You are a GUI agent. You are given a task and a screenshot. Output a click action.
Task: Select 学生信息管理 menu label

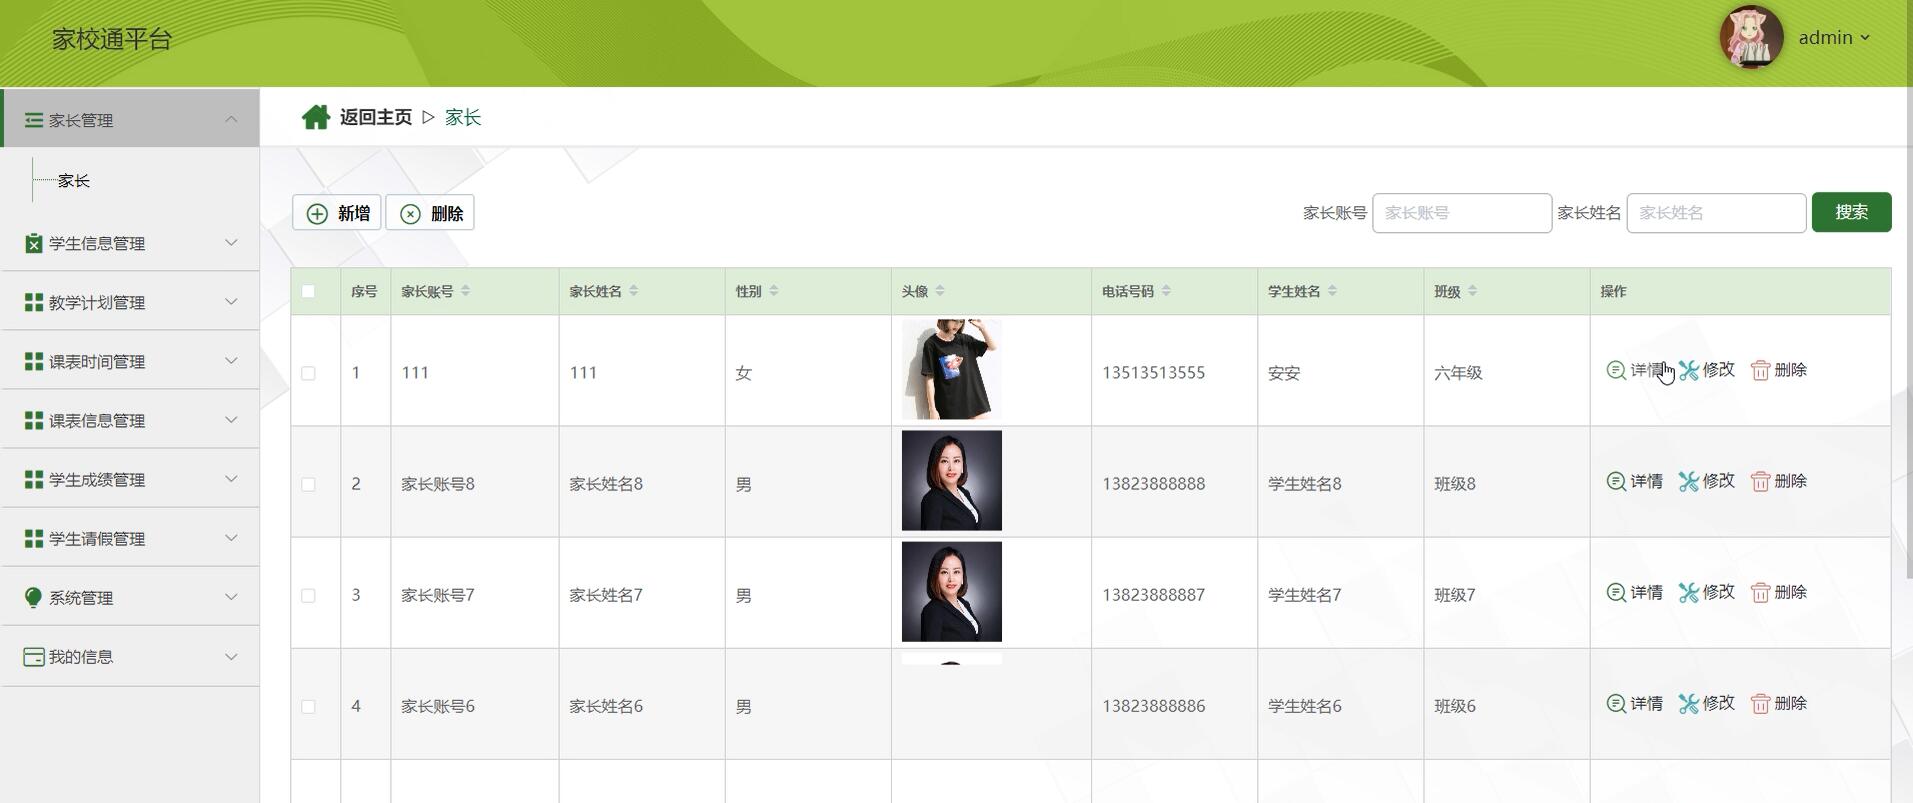(97, 243)
